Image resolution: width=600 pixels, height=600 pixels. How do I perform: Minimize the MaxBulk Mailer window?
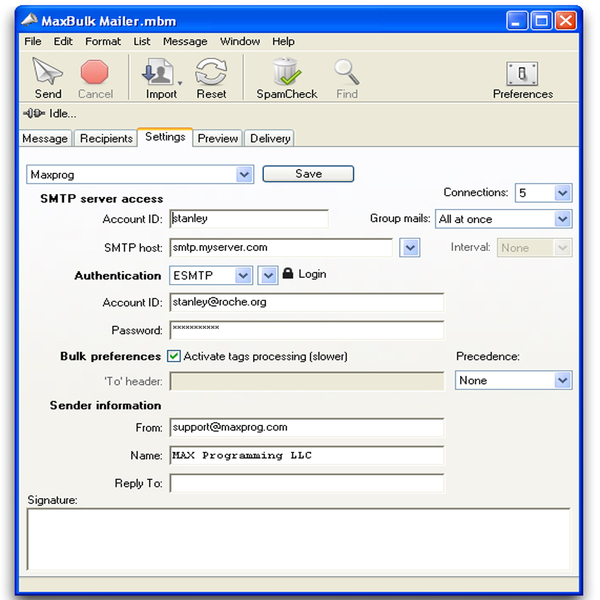click(x=517, y=21)
